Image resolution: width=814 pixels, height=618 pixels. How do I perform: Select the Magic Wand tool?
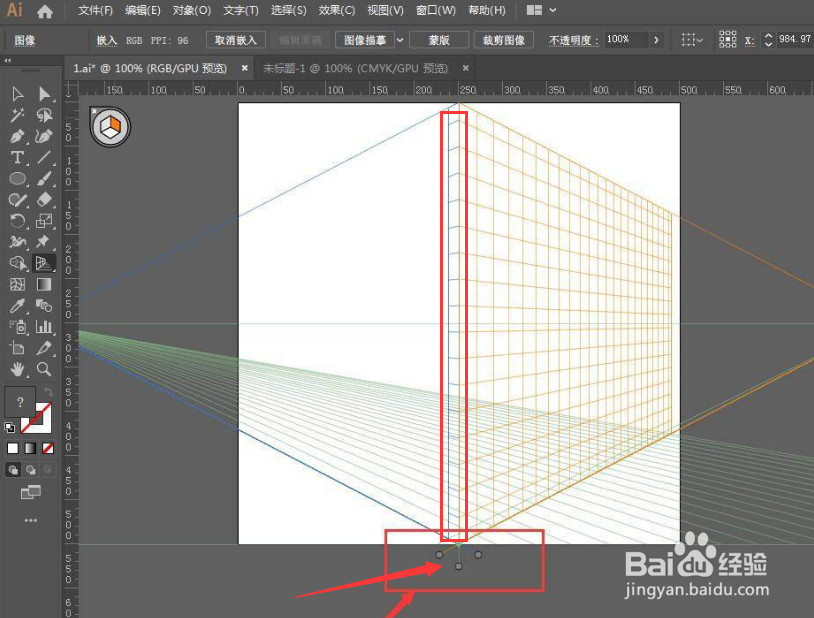17,115
